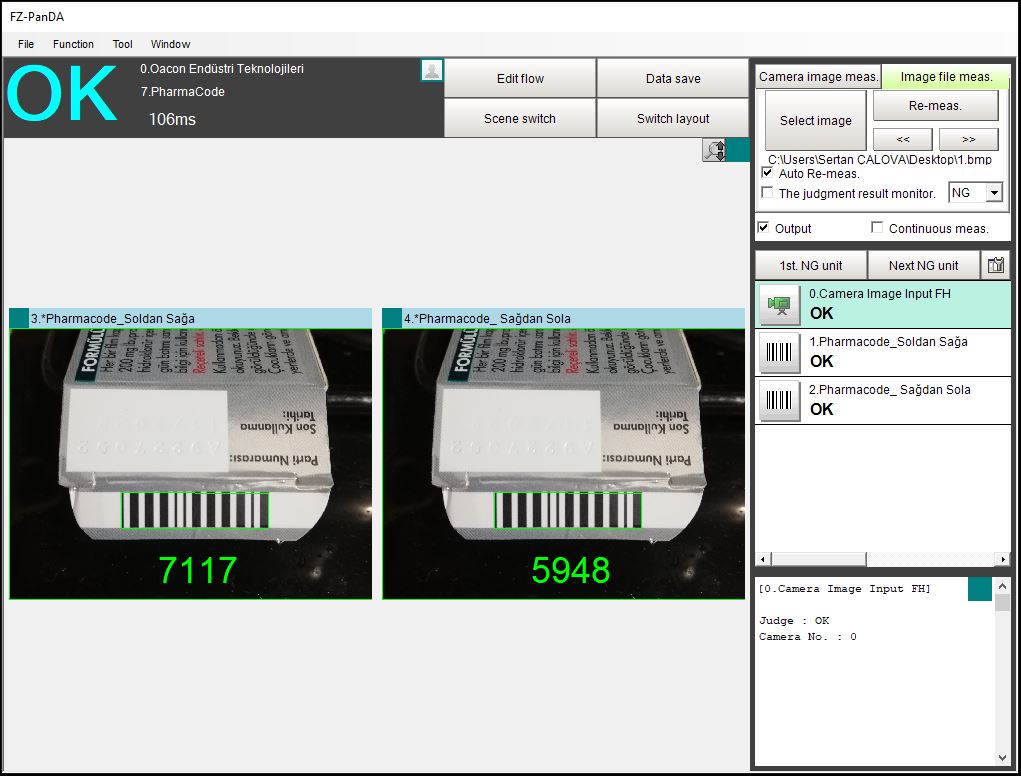Screen dimensions: 1021x776
Task: Open the Tool menu
Action: click(x=122, y=44)
